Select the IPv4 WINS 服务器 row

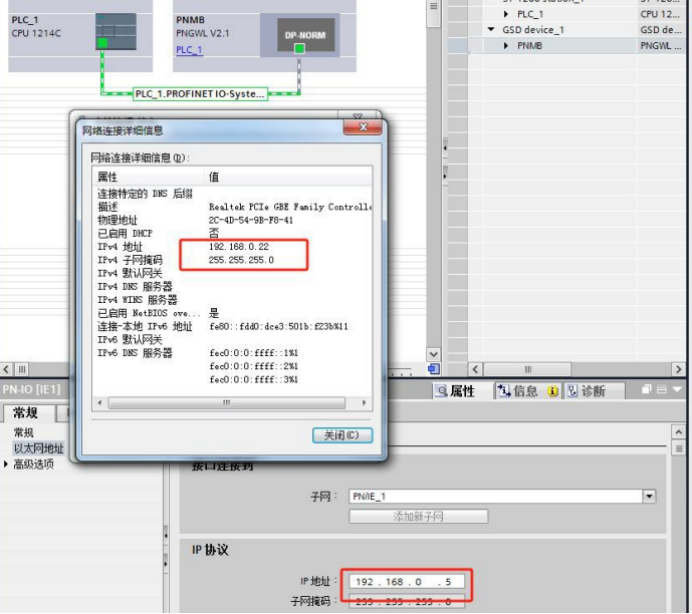point(232,300)
